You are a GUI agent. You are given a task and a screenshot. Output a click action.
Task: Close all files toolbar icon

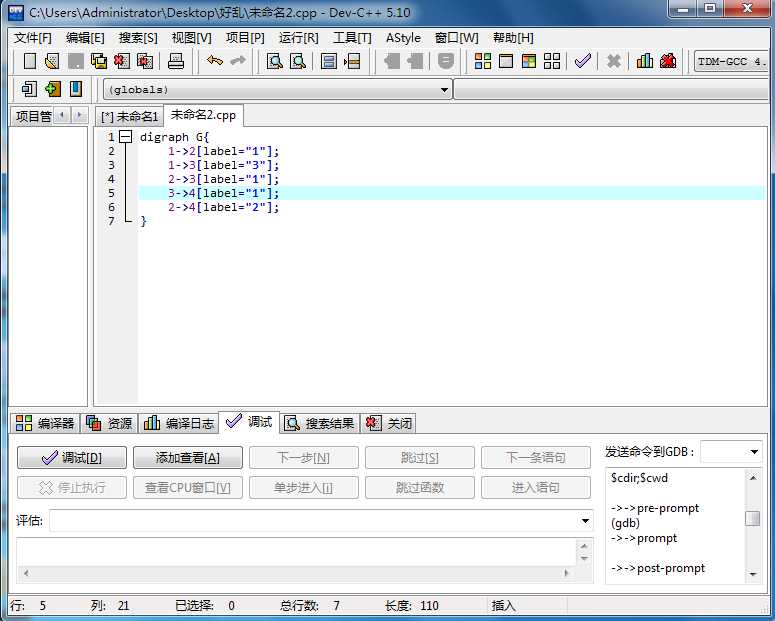coord(145,61)
